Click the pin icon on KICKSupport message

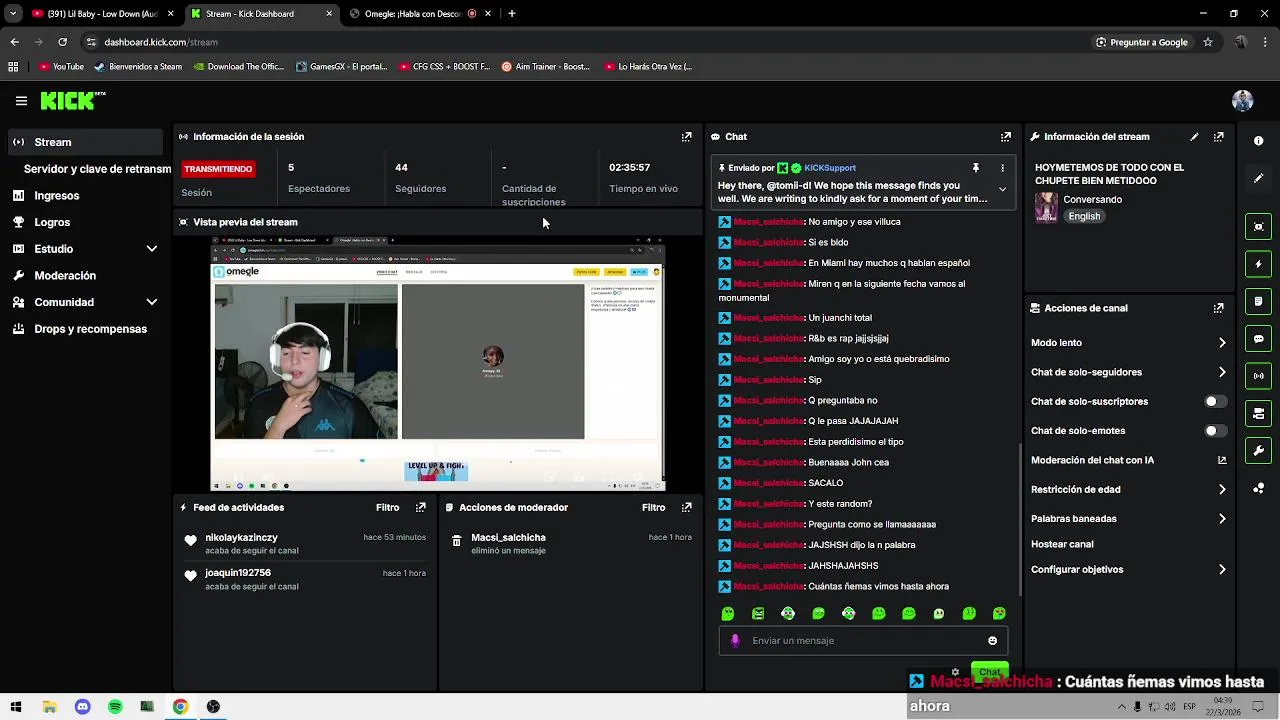(976, 168)
